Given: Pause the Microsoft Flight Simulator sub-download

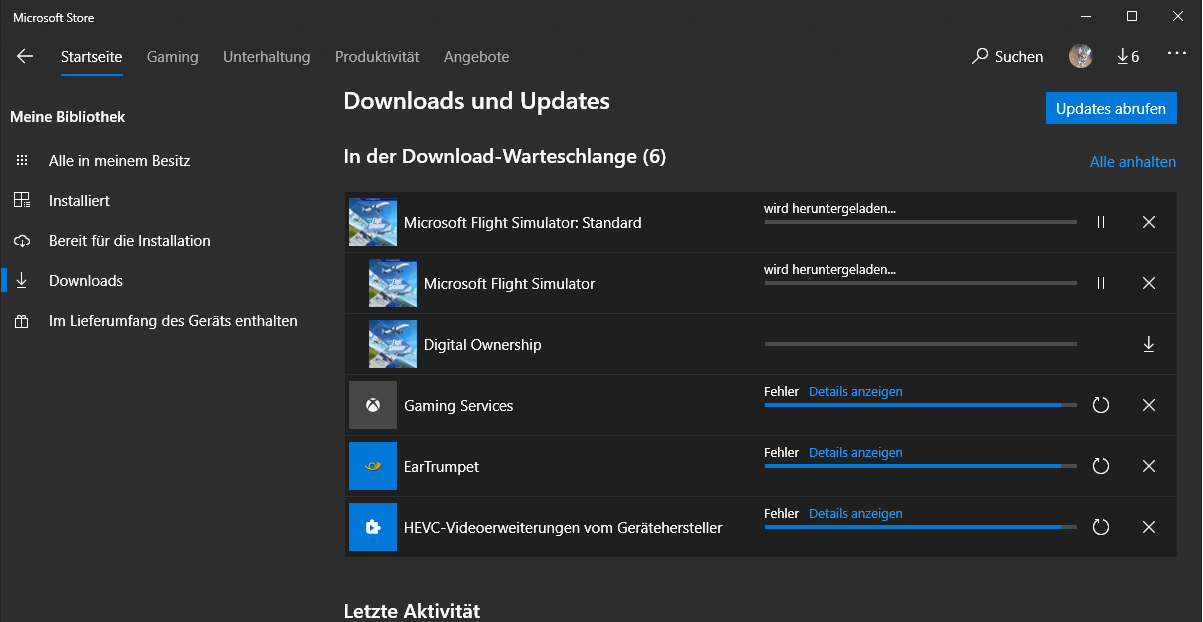Looking at the screenshot, I should point(1101,283).
